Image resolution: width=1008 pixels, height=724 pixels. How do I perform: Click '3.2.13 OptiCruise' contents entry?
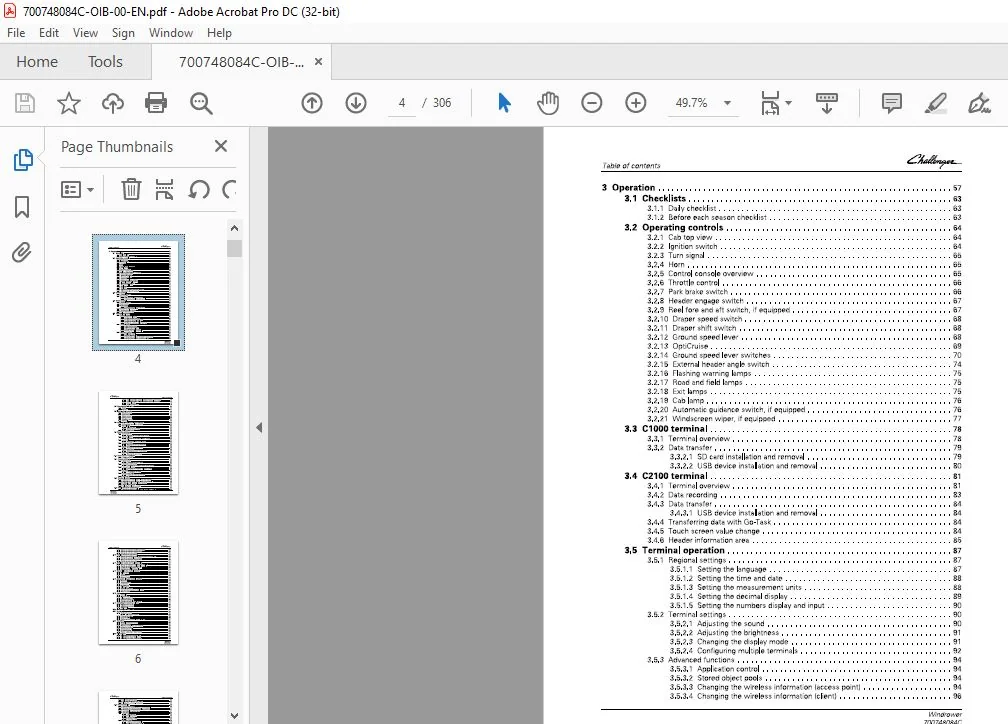(804, 346)
